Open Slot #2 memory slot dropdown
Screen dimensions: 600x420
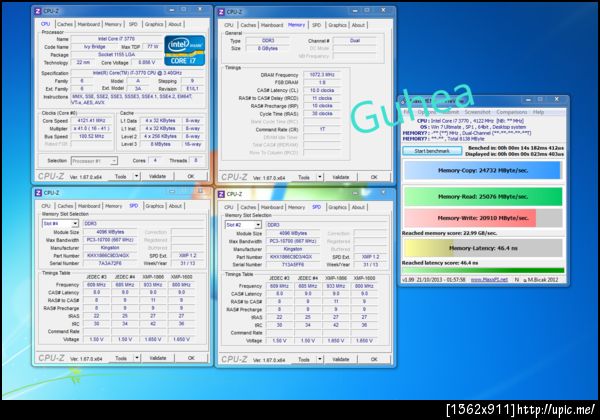pos(243,225)
